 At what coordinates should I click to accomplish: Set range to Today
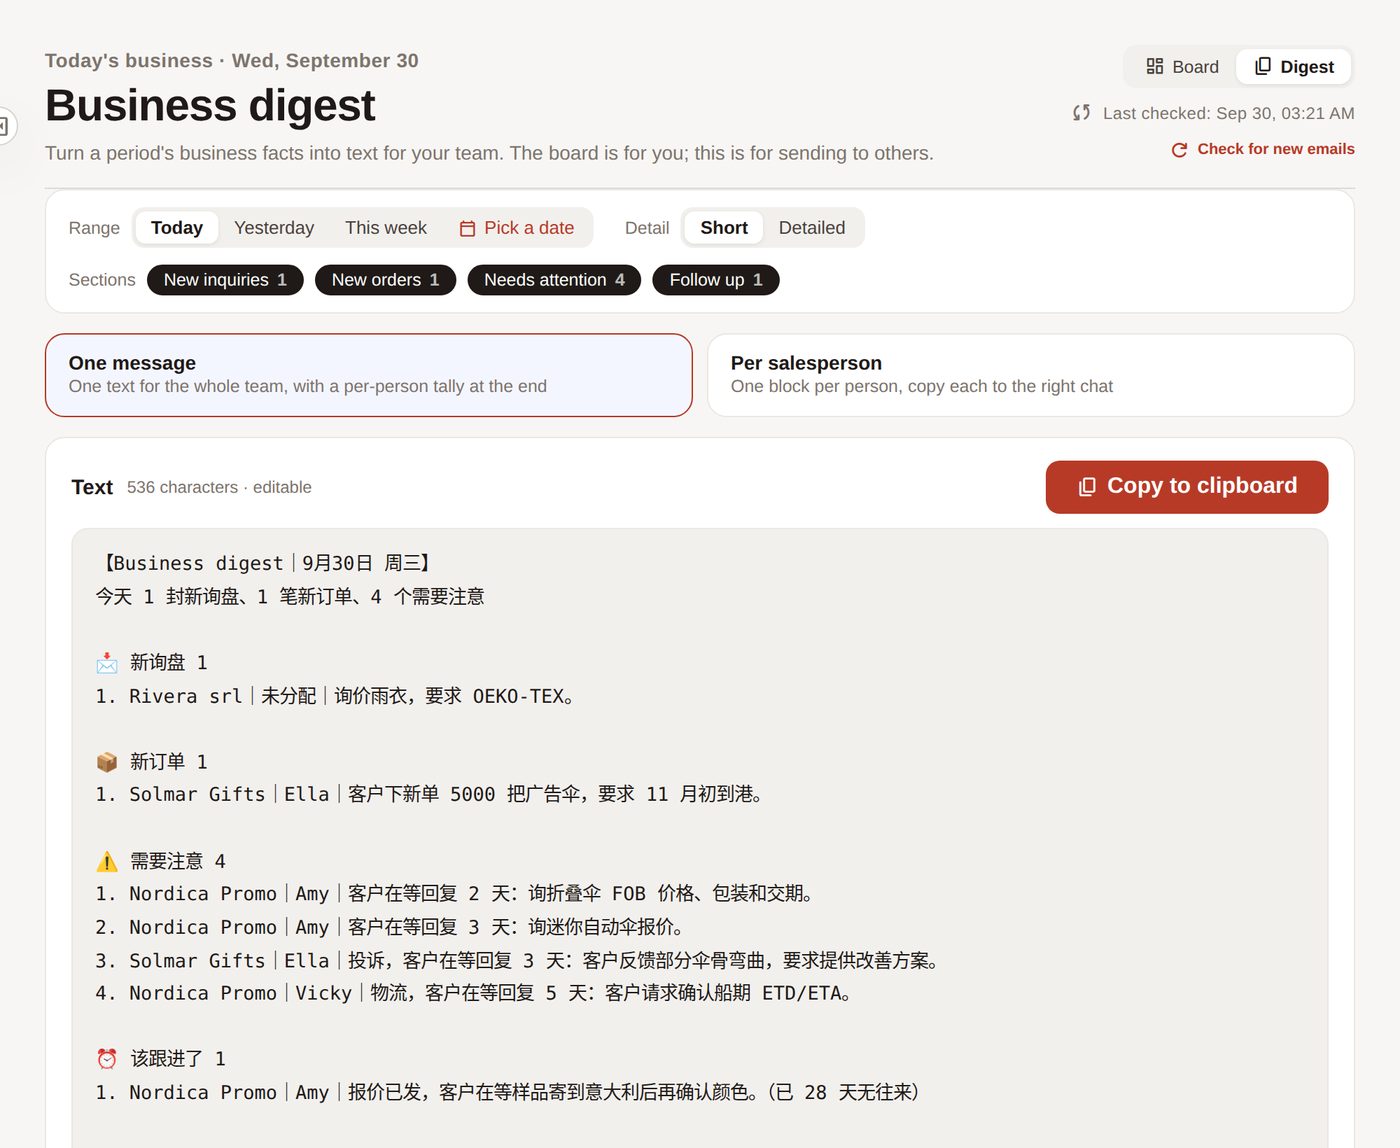click(x=177, y=228)
